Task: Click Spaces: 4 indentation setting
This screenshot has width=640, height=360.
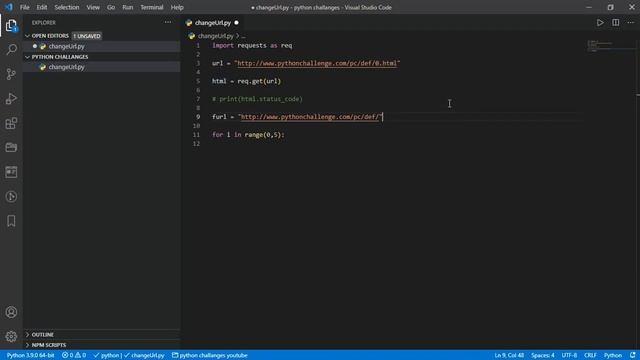Action: (543, 356)
